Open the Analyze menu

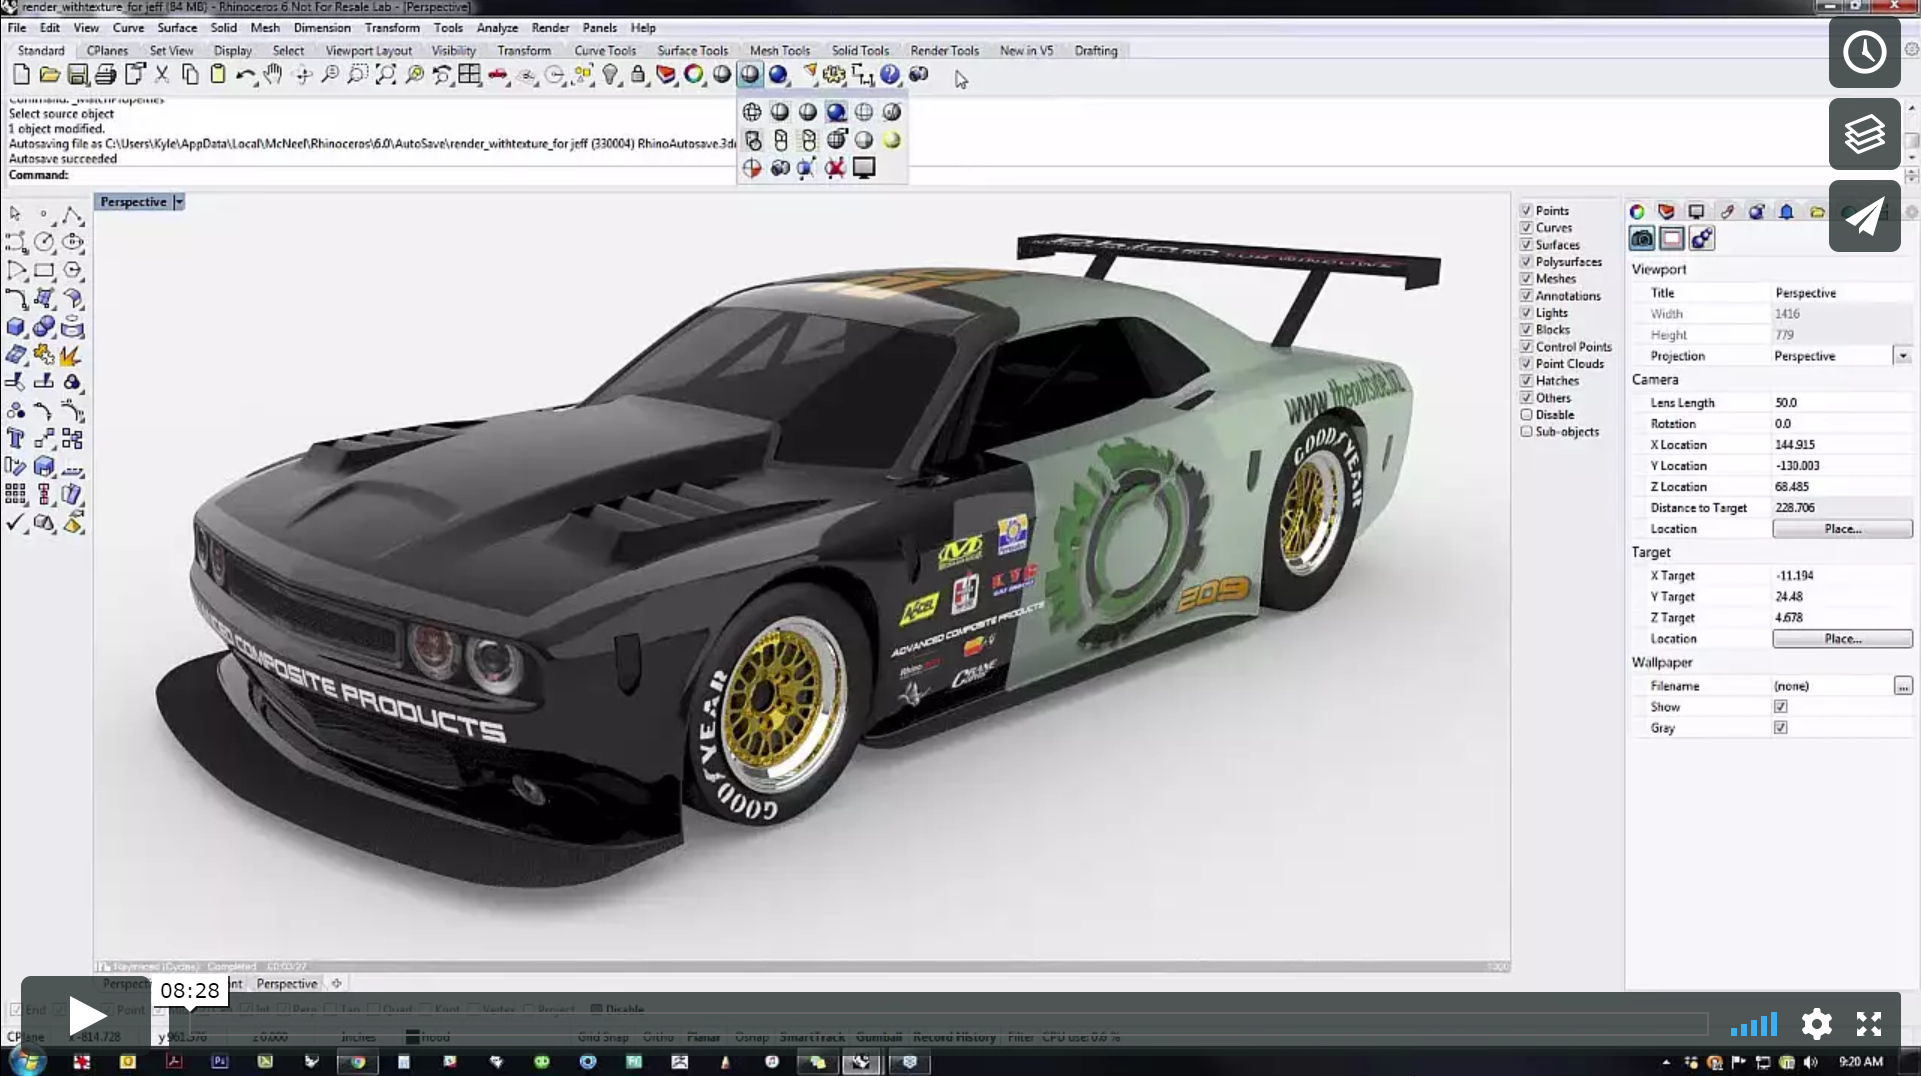497,28
